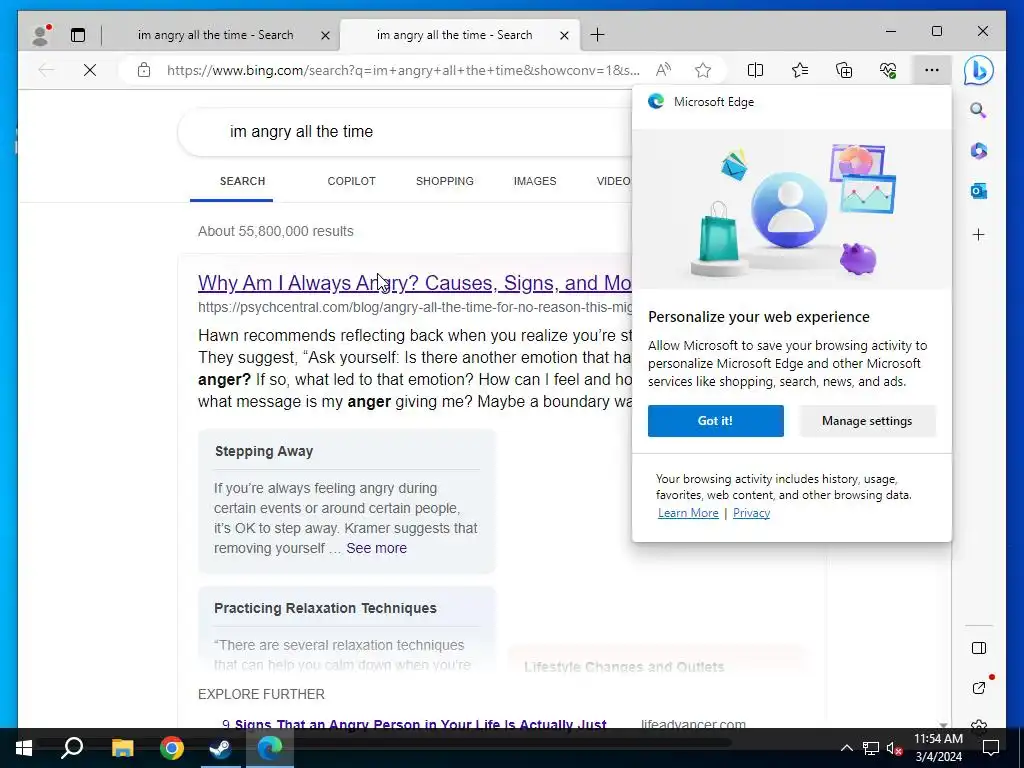Click the 'Stepping Away' card heading

point(264,451)
